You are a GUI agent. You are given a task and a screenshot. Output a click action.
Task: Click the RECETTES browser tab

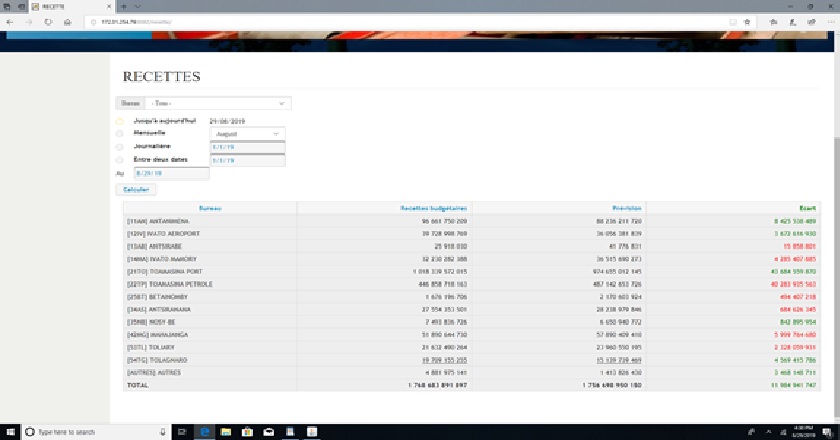point(60,6)
